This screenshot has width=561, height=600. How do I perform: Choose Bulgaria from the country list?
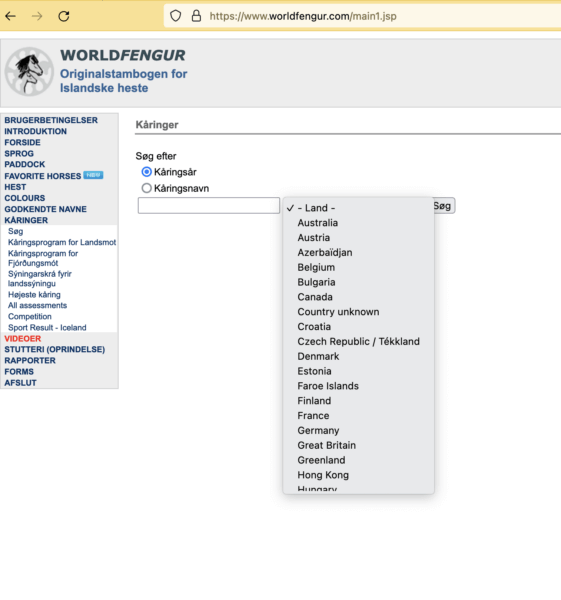tap(359, 282)
